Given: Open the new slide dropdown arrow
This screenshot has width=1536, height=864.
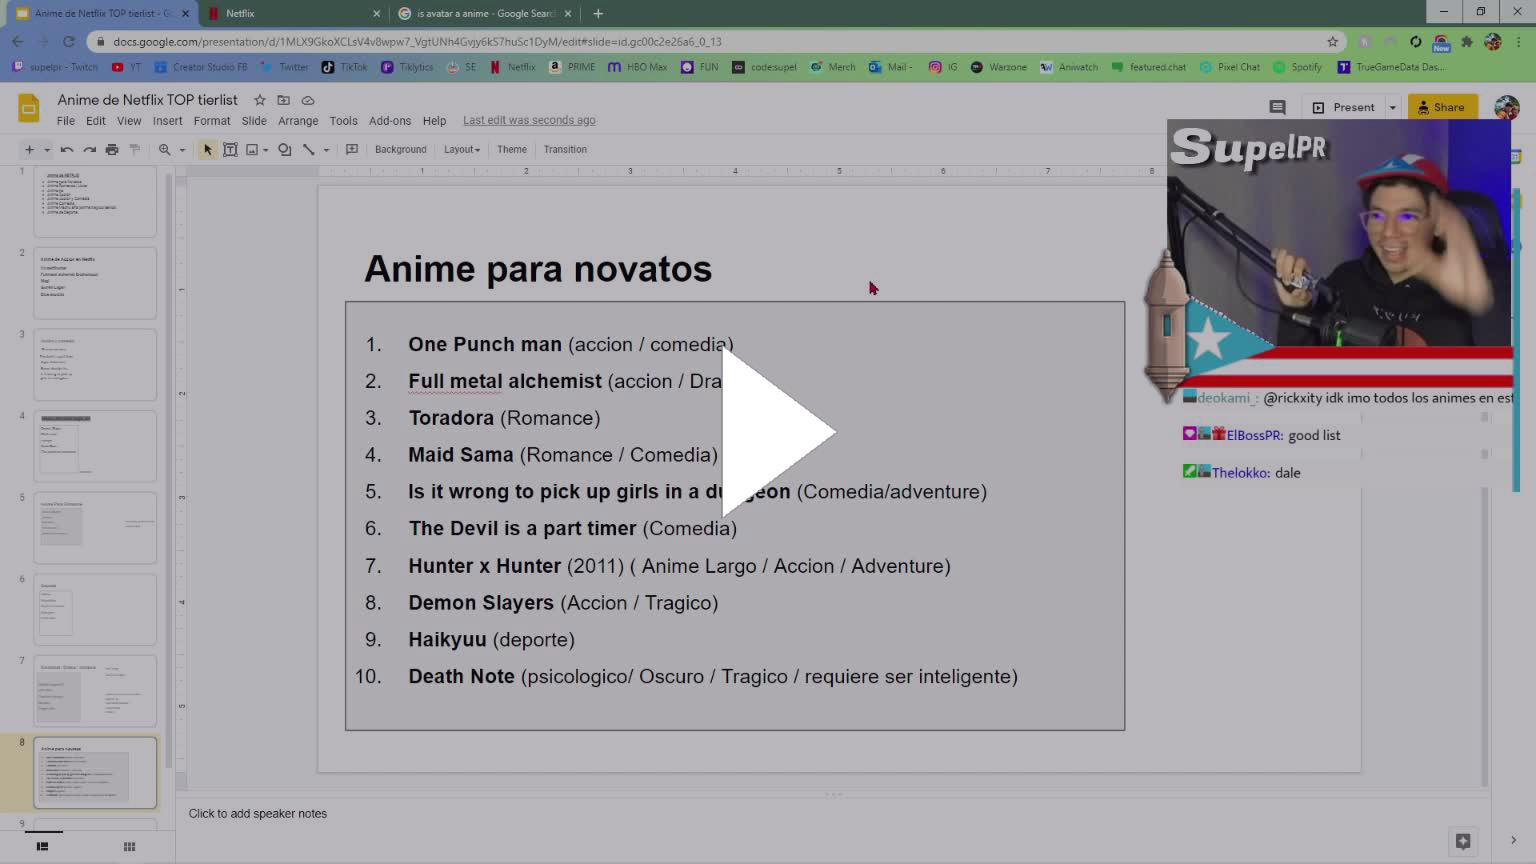Looking at the screenshot, I should click(x=46, y=150).
